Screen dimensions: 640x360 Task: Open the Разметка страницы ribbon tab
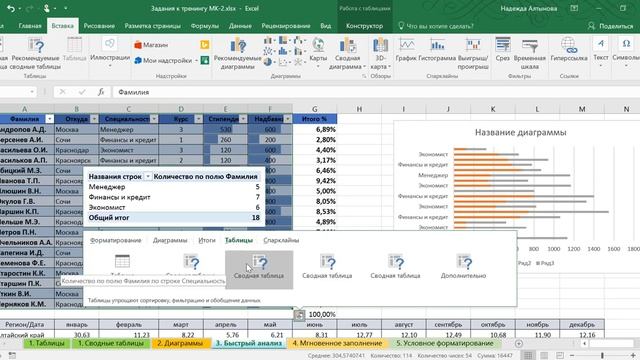tap(153, 26)
